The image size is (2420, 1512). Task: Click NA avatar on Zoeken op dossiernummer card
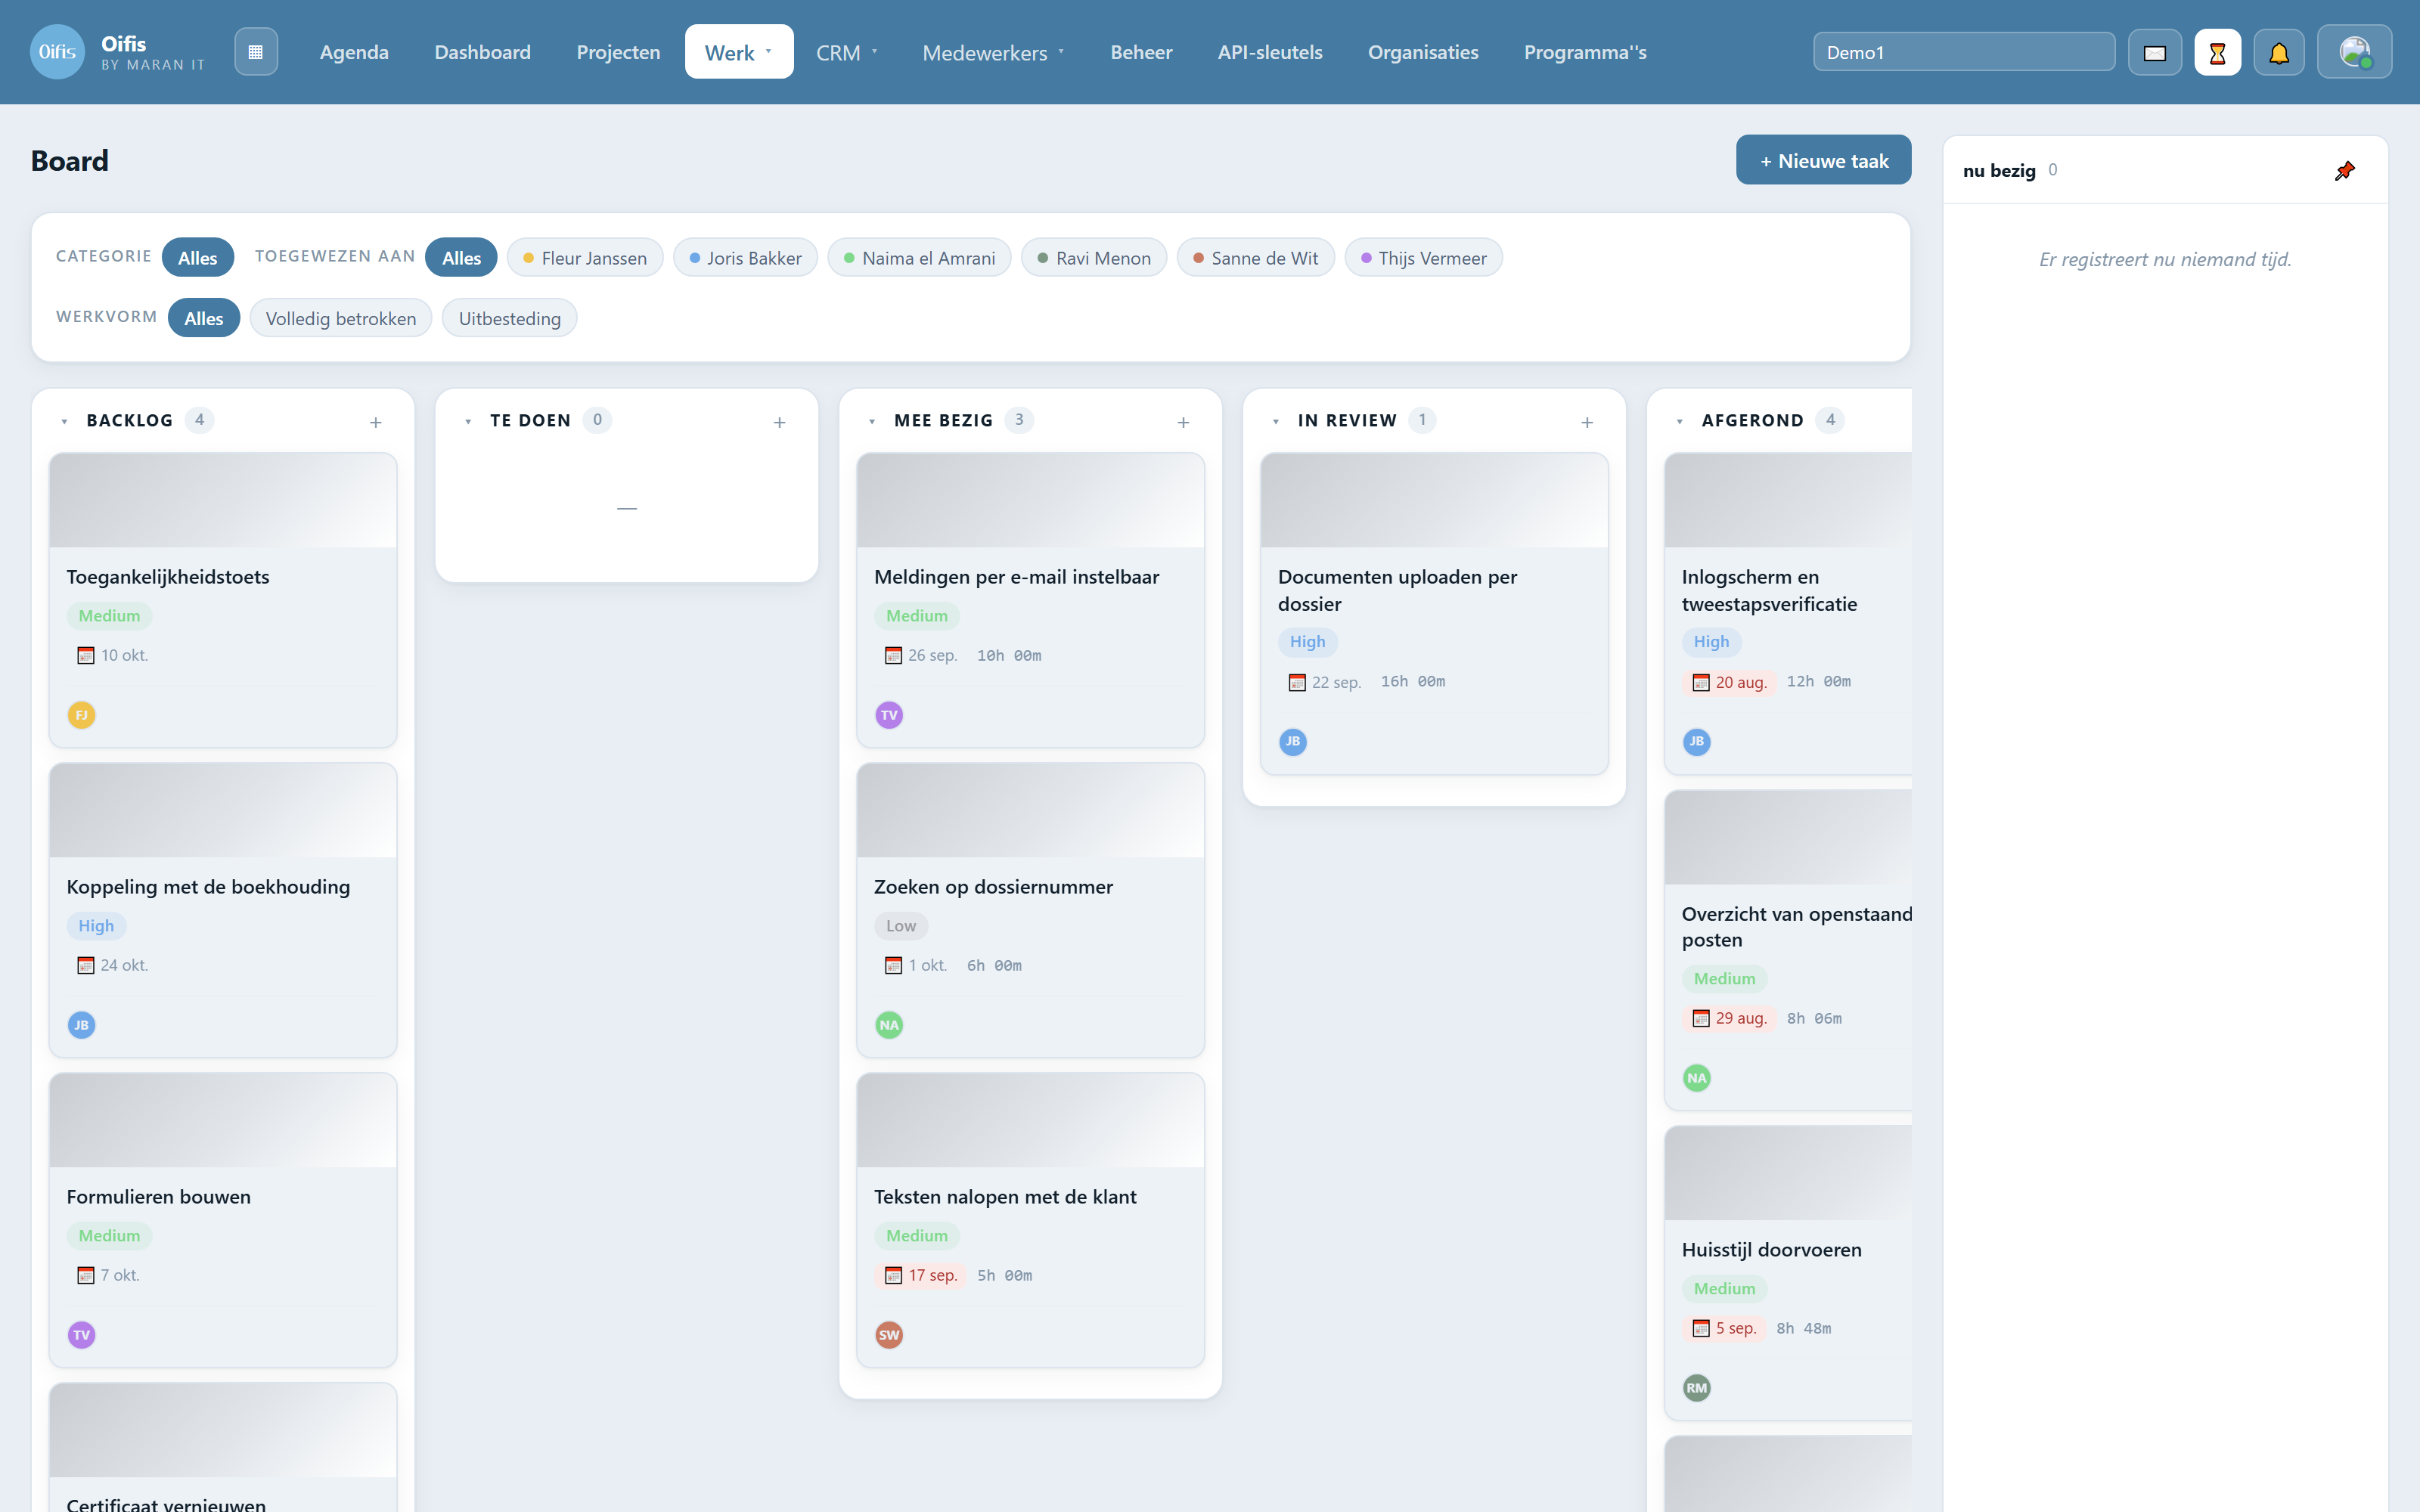click(x=889, y=1025)
